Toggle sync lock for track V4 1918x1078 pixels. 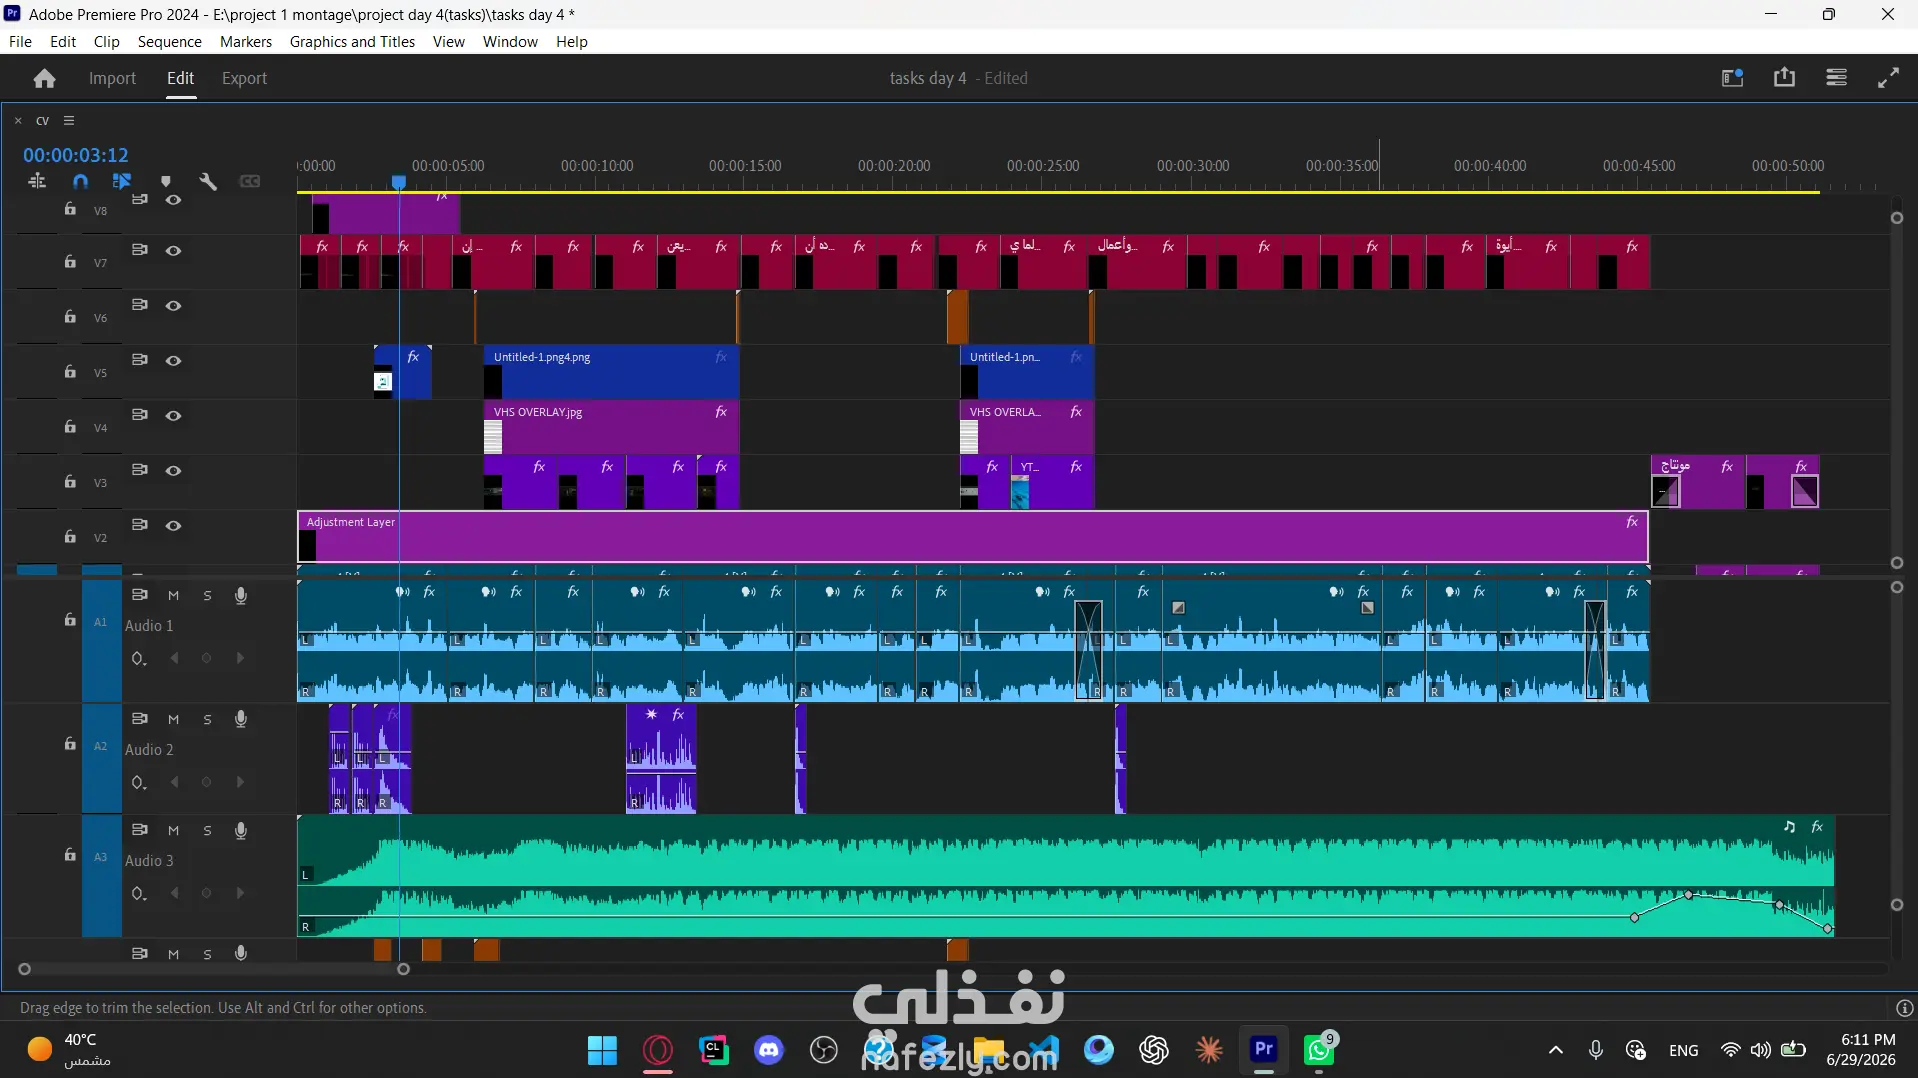click(140, 415)
